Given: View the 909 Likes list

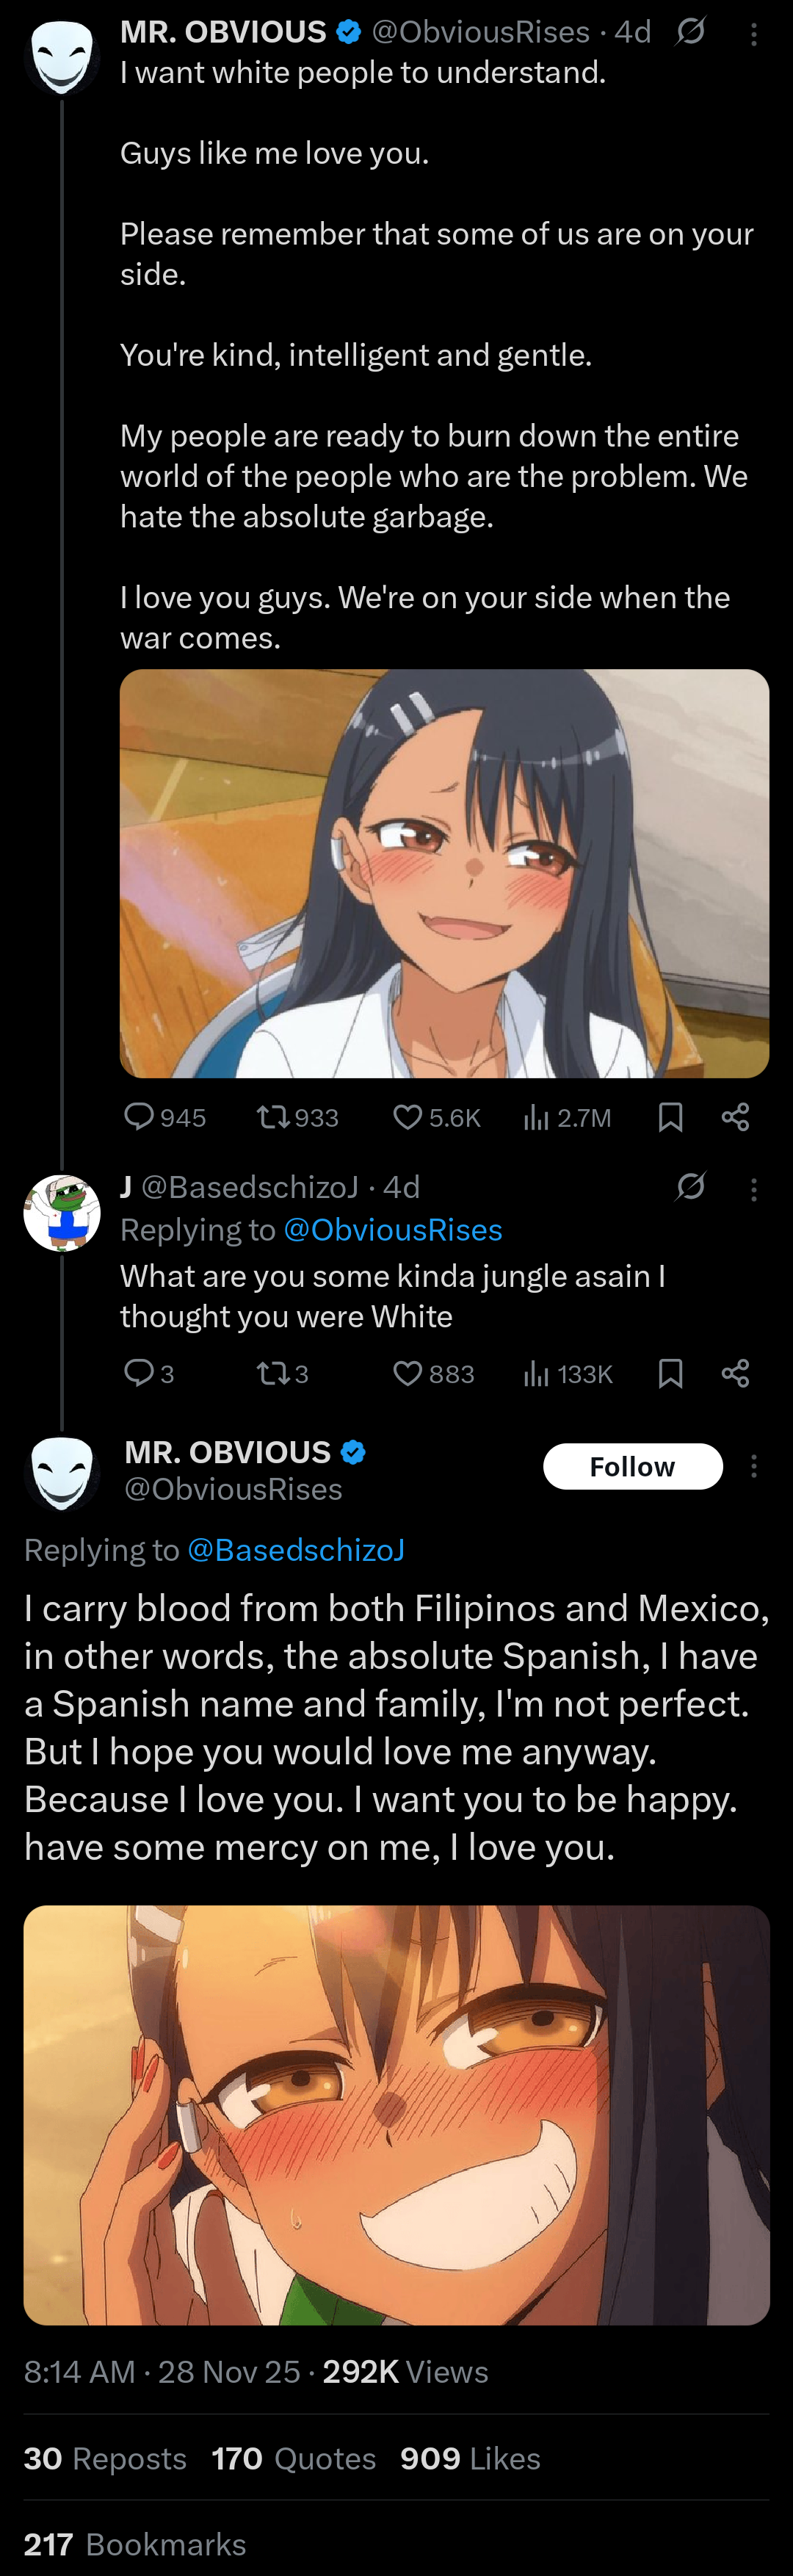Looking at the screenshot, I should 470,2458.
